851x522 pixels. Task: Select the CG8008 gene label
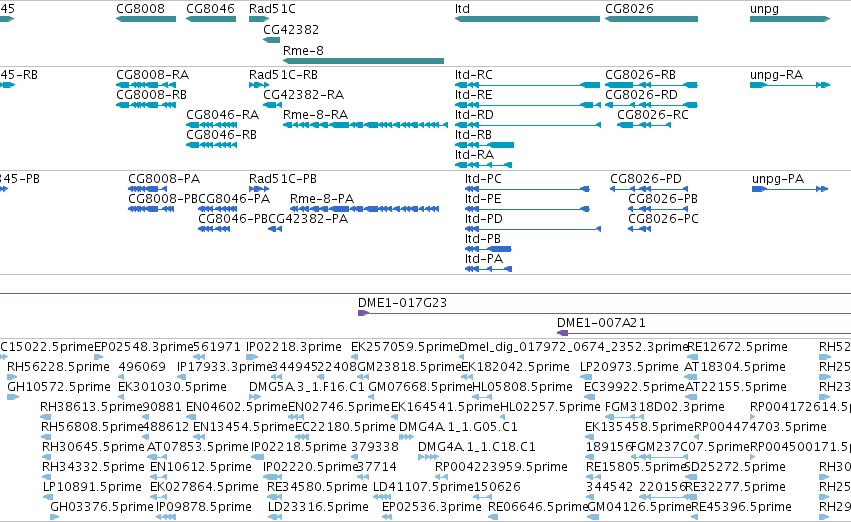141,9
